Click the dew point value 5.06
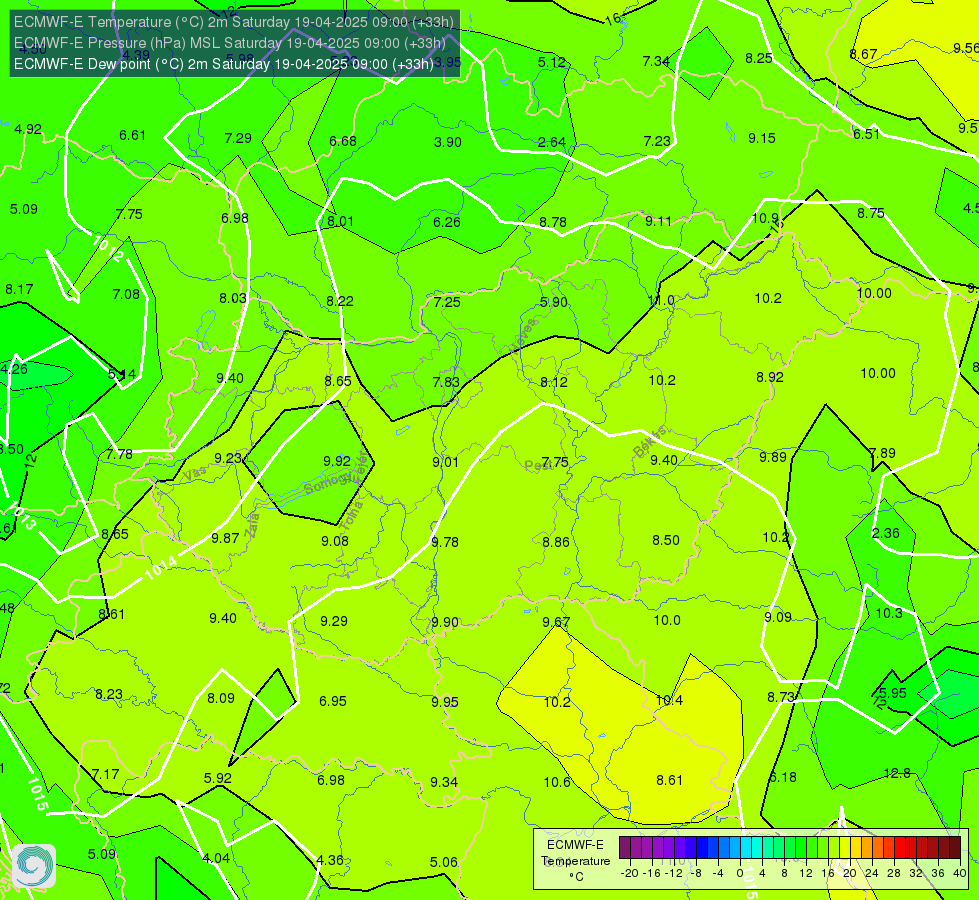979x900 pixels. (444, 863)
